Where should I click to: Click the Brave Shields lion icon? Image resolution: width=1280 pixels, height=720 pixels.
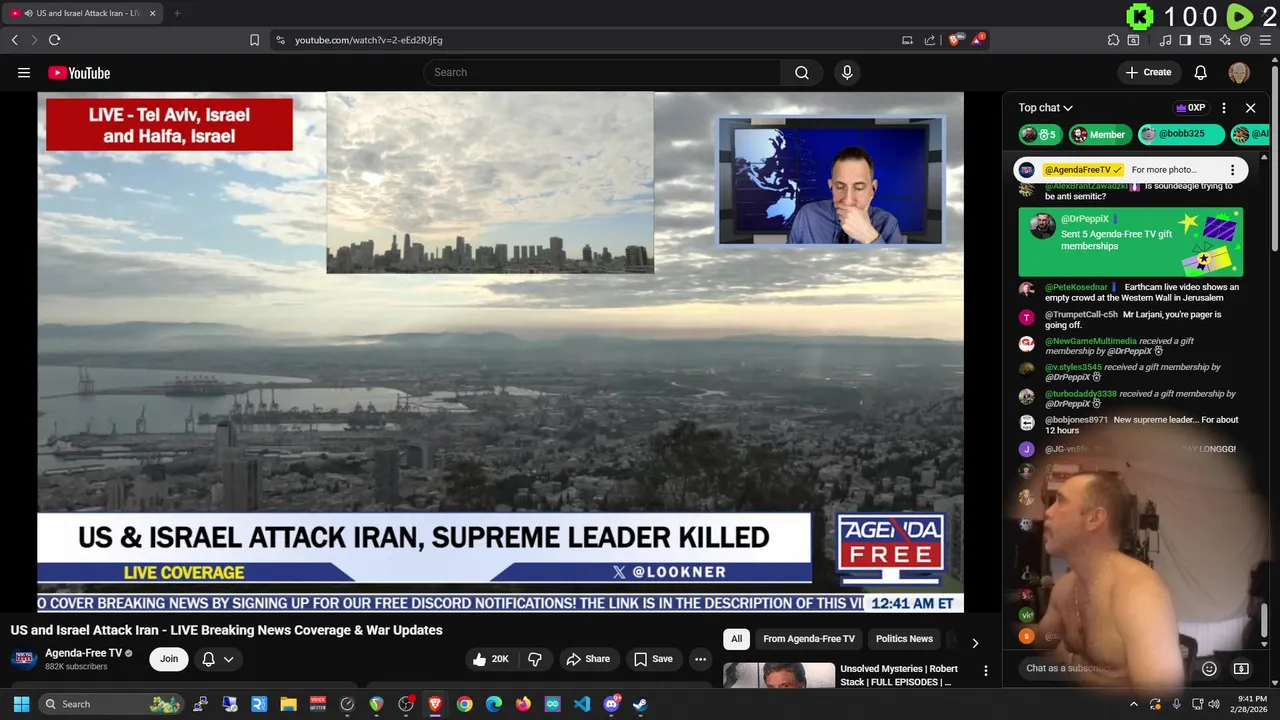(x=955, y=40)
